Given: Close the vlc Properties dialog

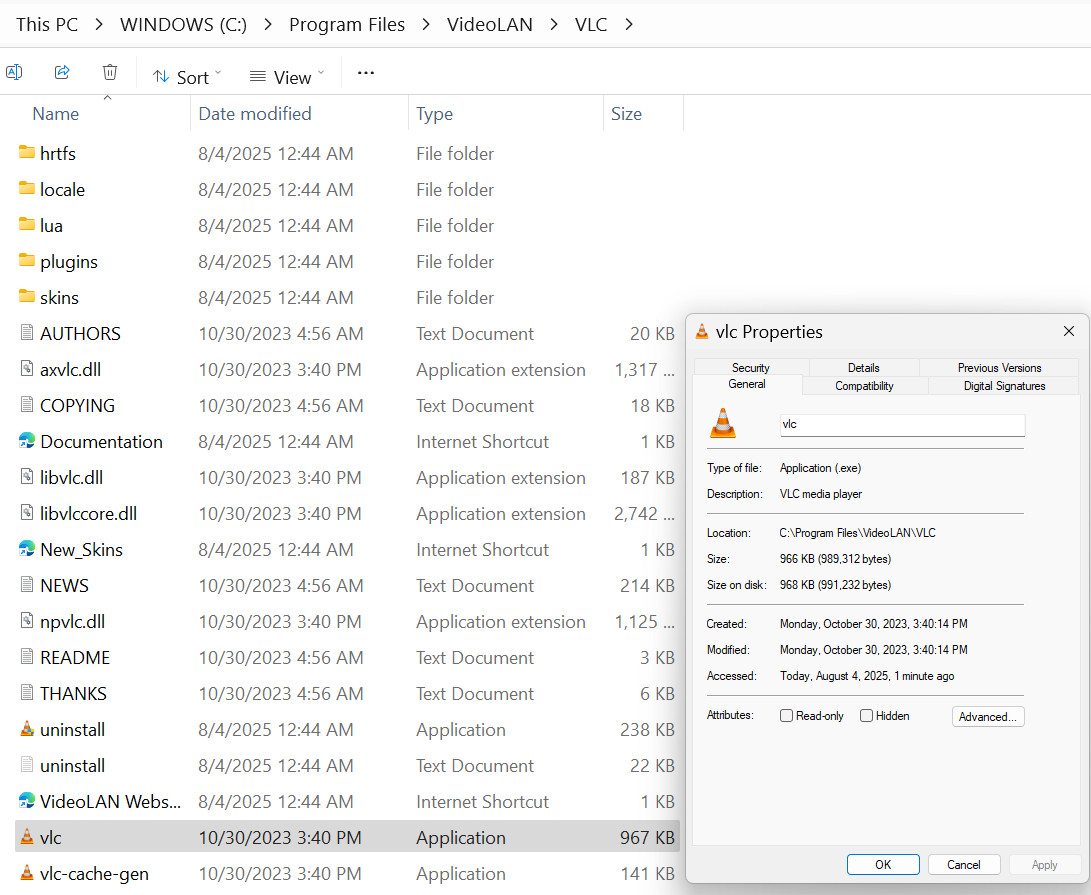Looking at the screenshot, I should pyautogui.click(x=1069, y=331).
